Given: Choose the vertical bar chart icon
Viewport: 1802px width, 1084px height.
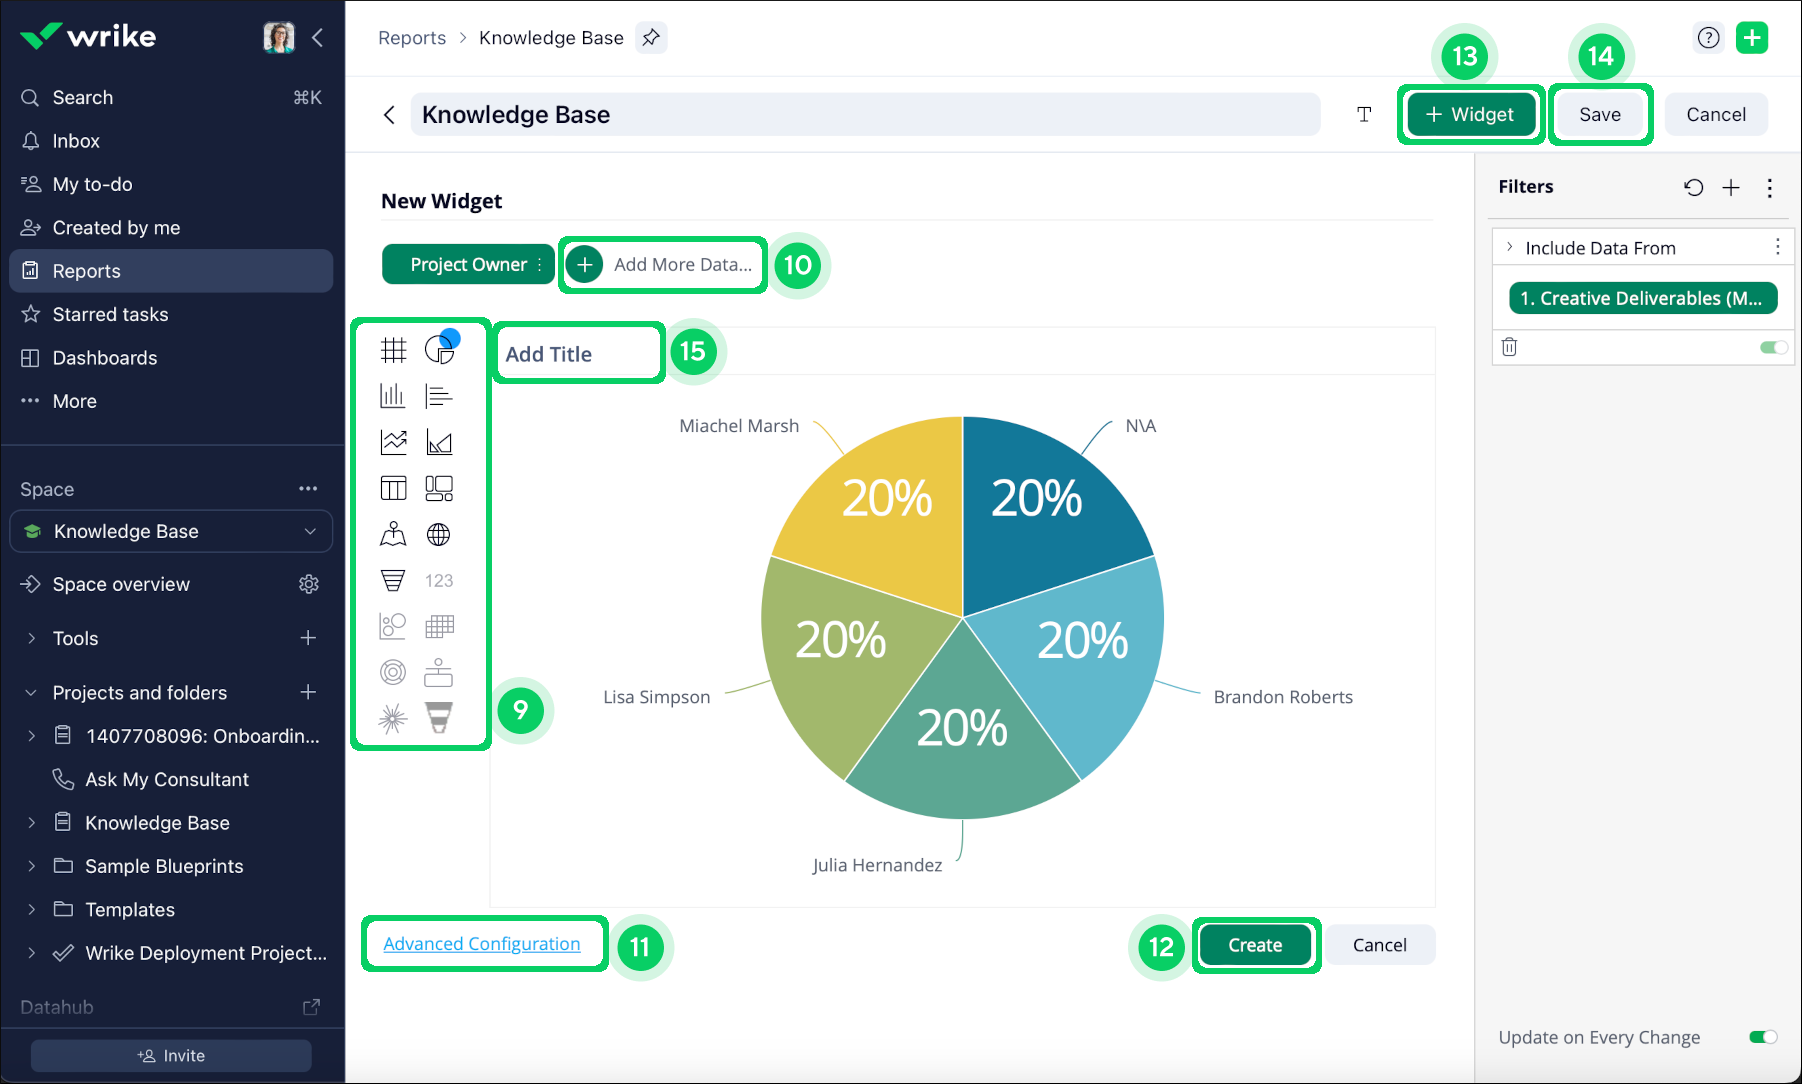Looking at the screenshot, I should pyautogui.click(x=393, y=396).
